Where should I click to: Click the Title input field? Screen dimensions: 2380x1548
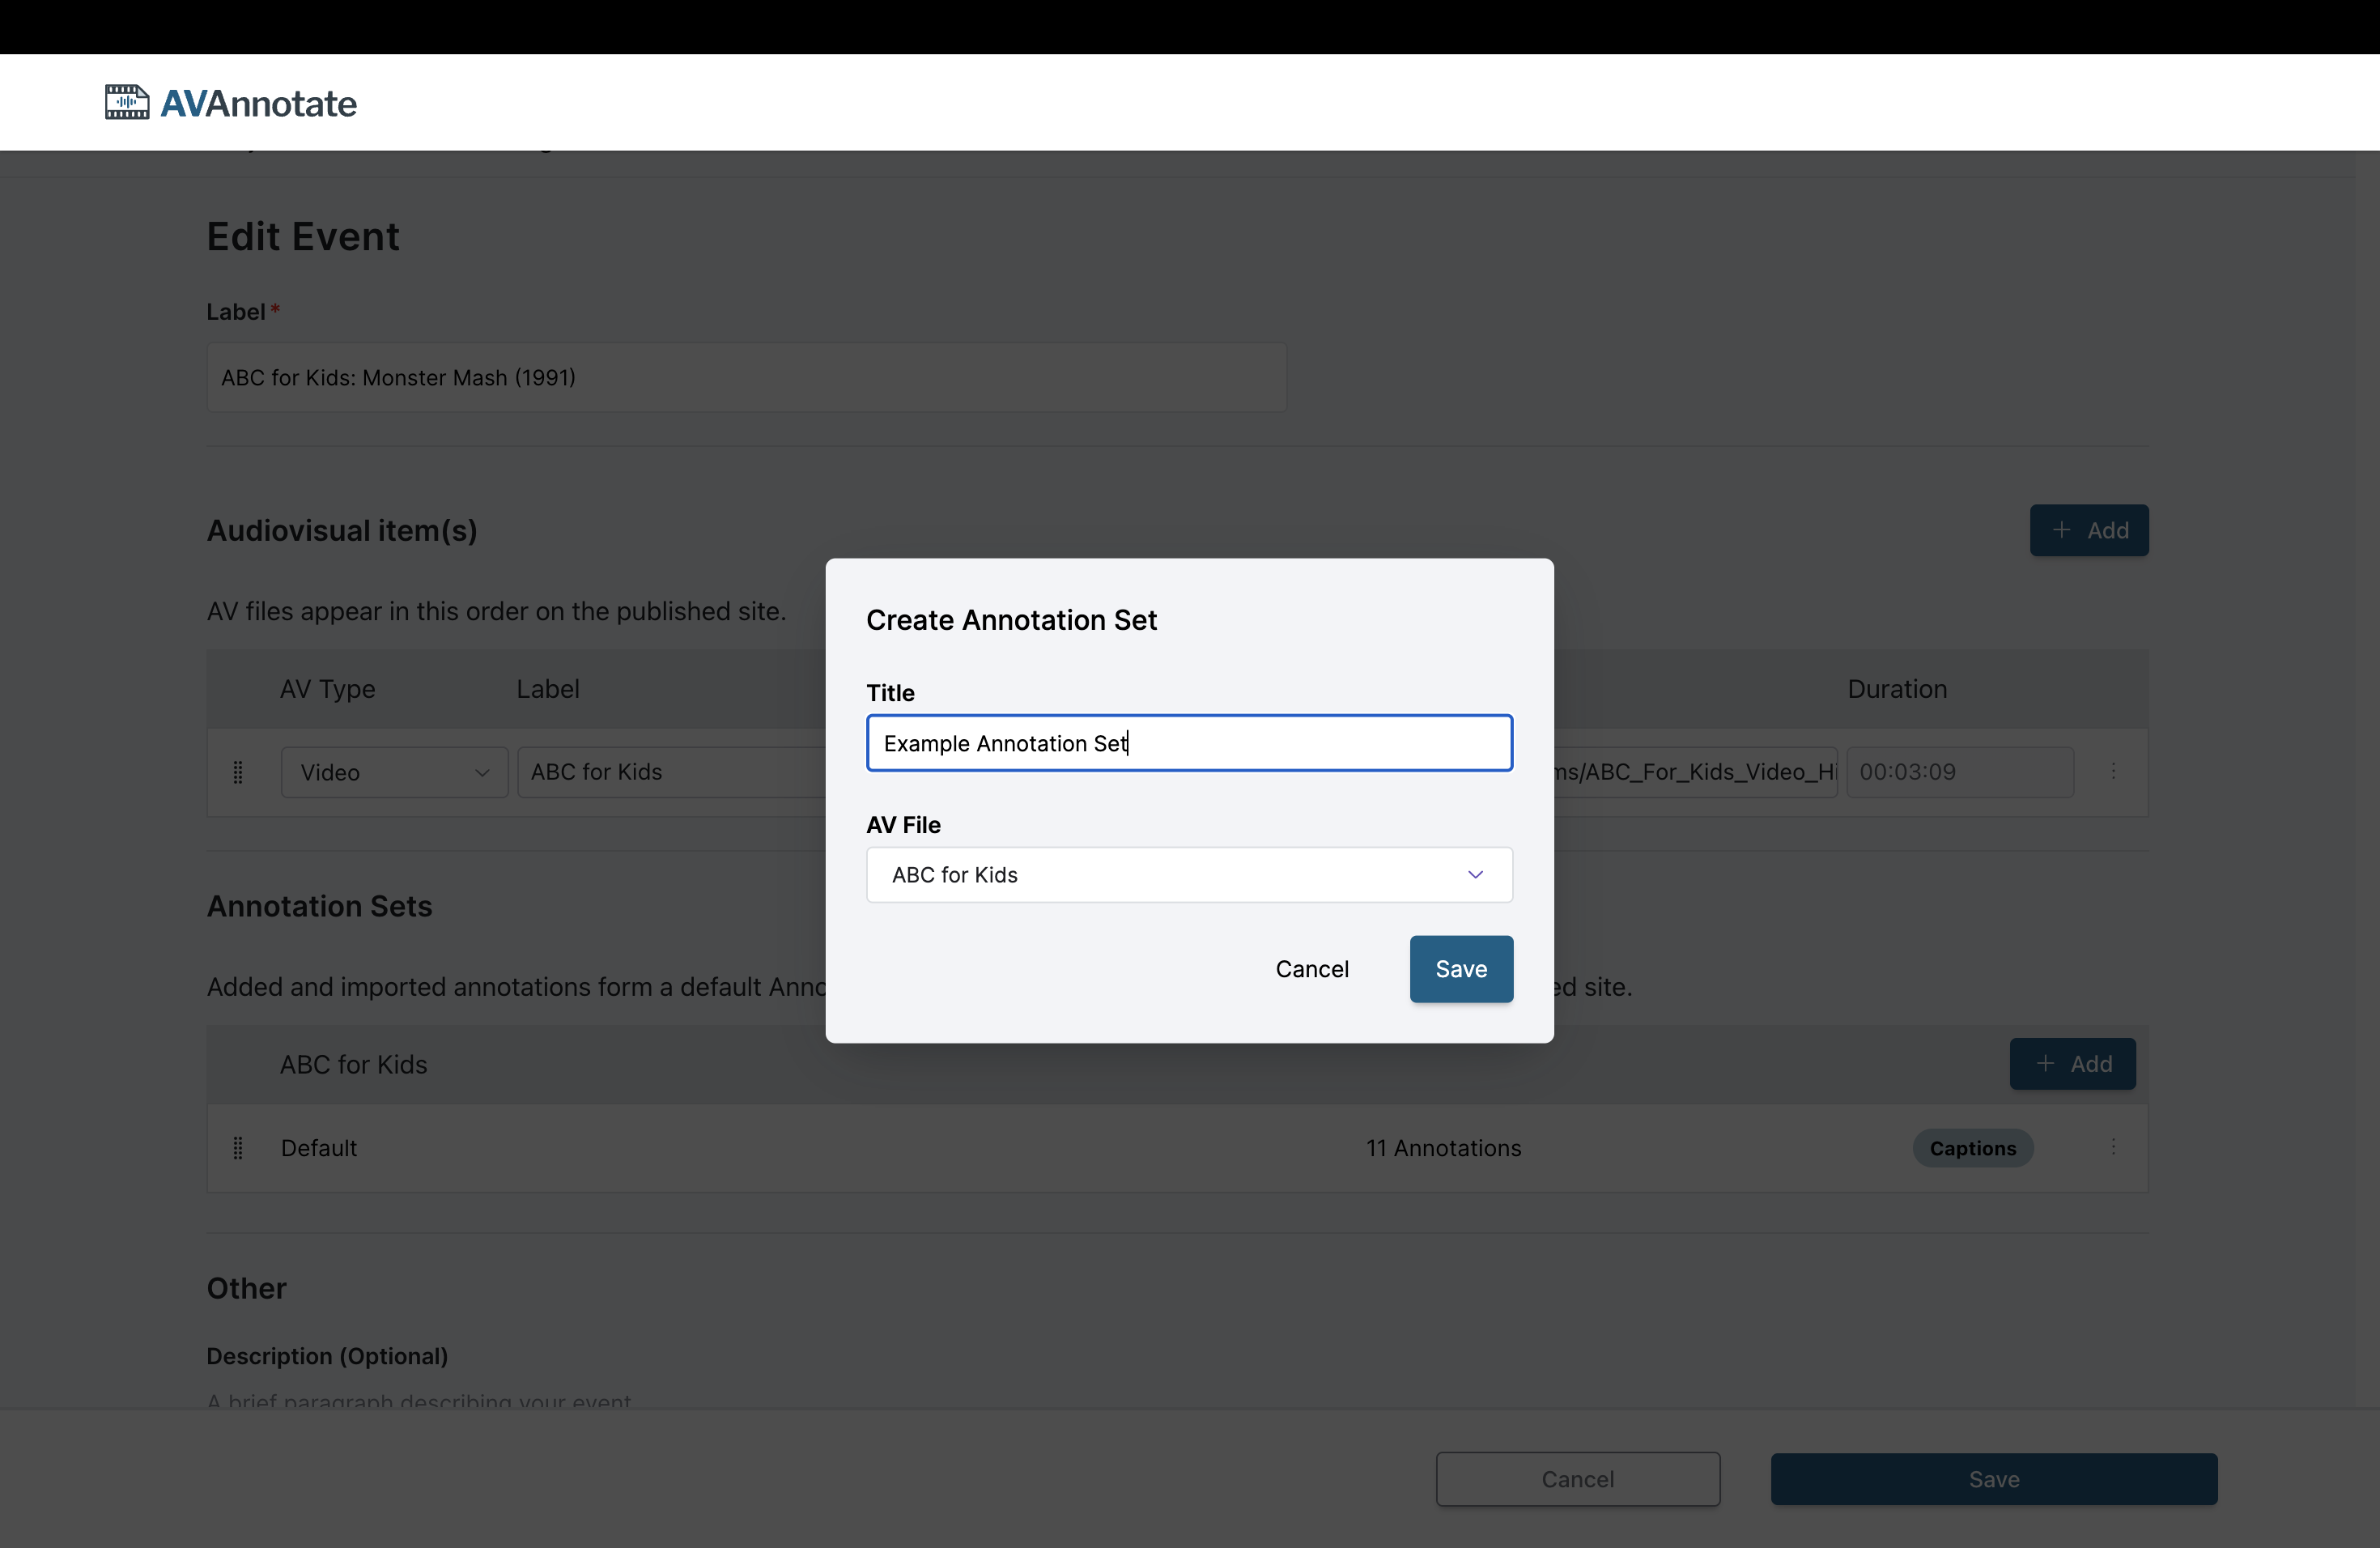click(x=1188, y=743)
